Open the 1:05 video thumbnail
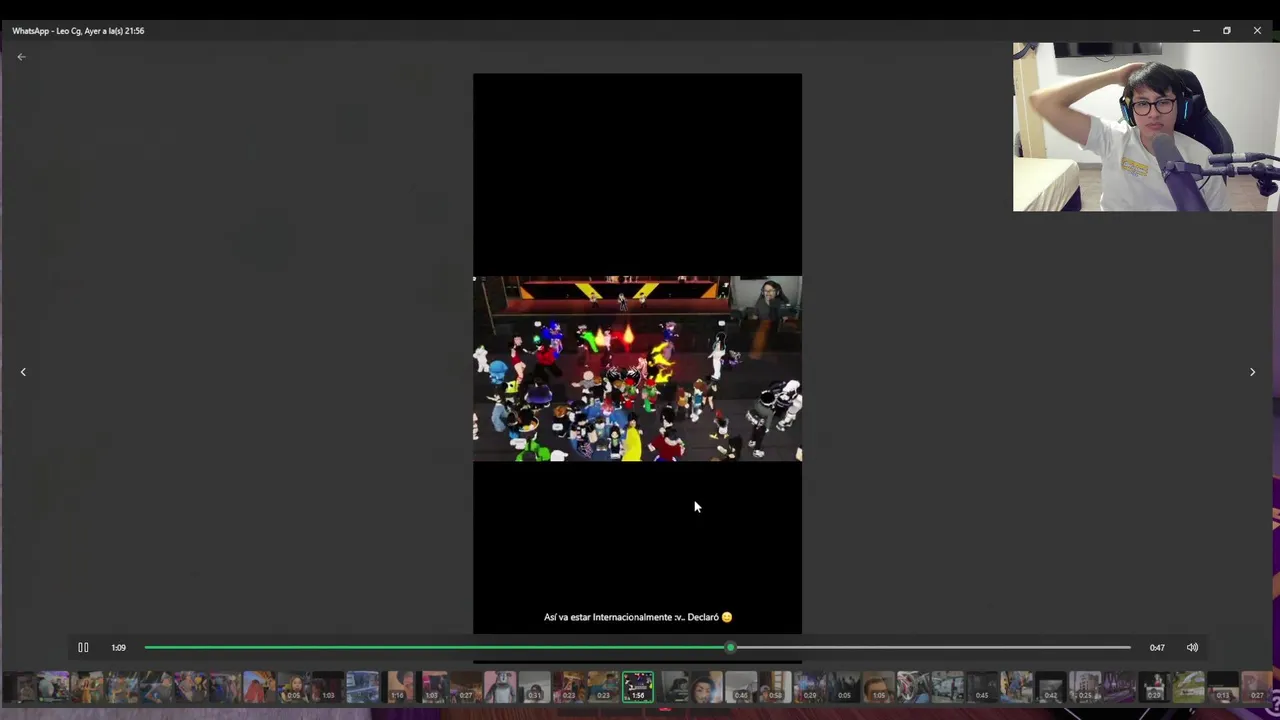Viewport: 1280px width, 720px height. coord(878,687)
